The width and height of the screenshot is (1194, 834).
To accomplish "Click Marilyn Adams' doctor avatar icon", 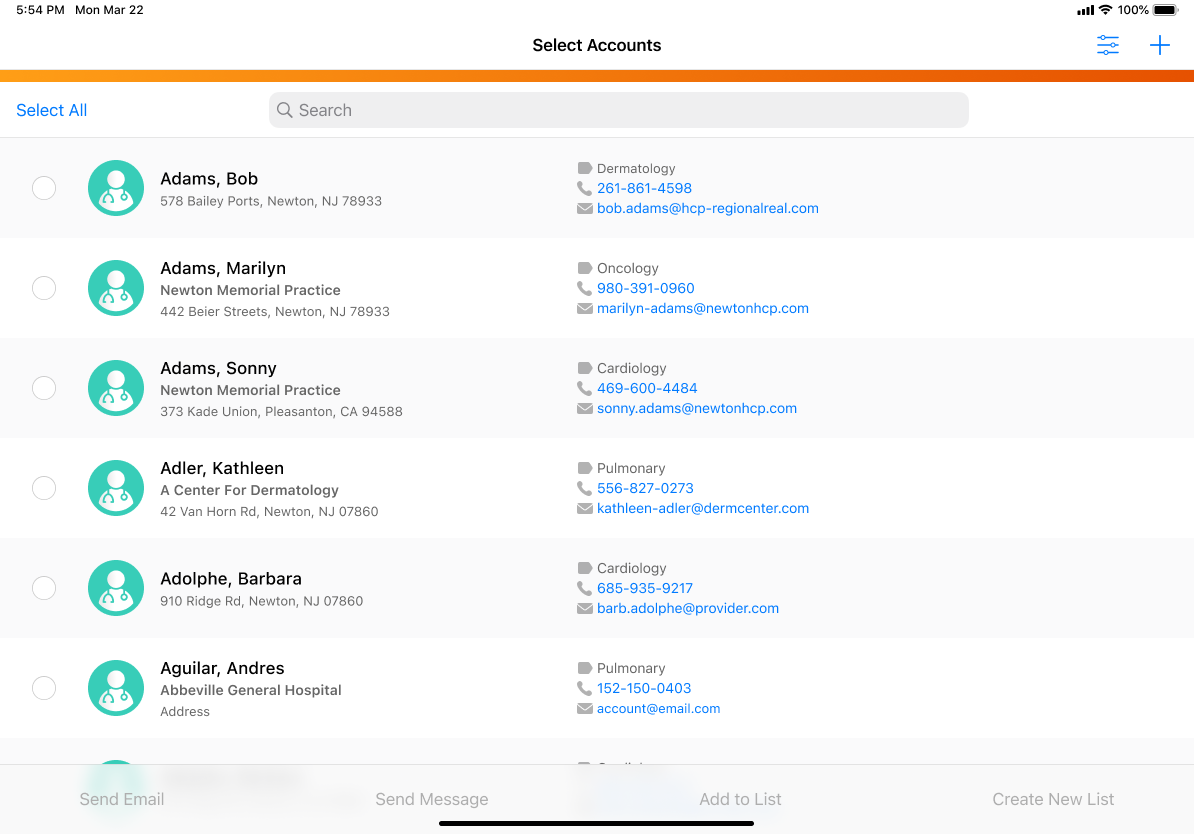I will 116,288.
